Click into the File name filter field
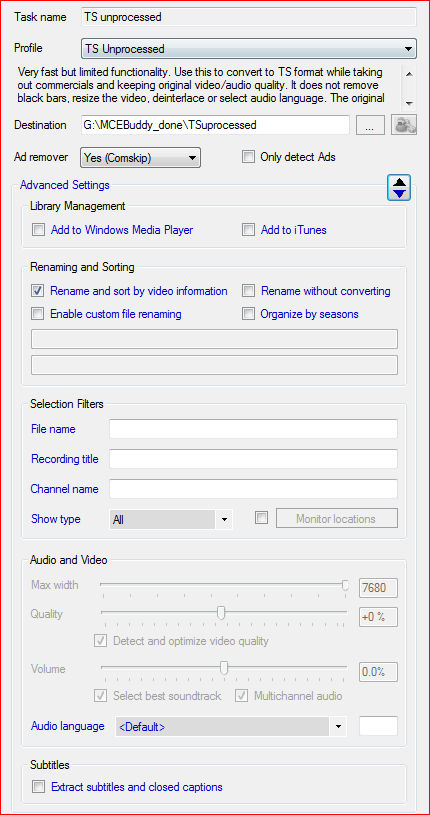The height and width of the screenshot is (815, 430). tap(253, 429)
